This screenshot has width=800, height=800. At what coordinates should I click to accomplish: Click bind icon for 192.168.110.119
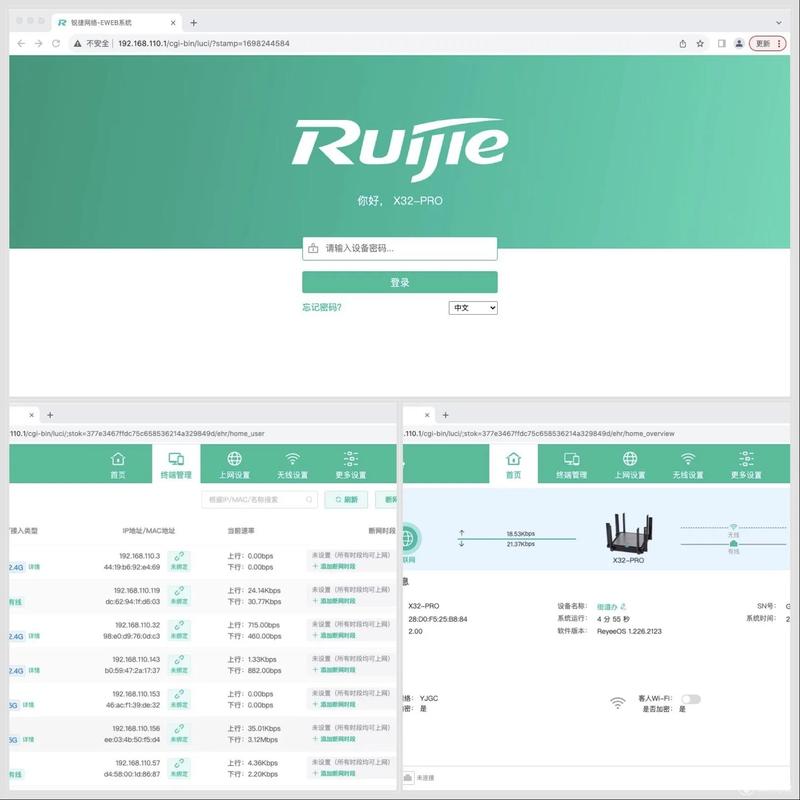(x=179, y=595)
